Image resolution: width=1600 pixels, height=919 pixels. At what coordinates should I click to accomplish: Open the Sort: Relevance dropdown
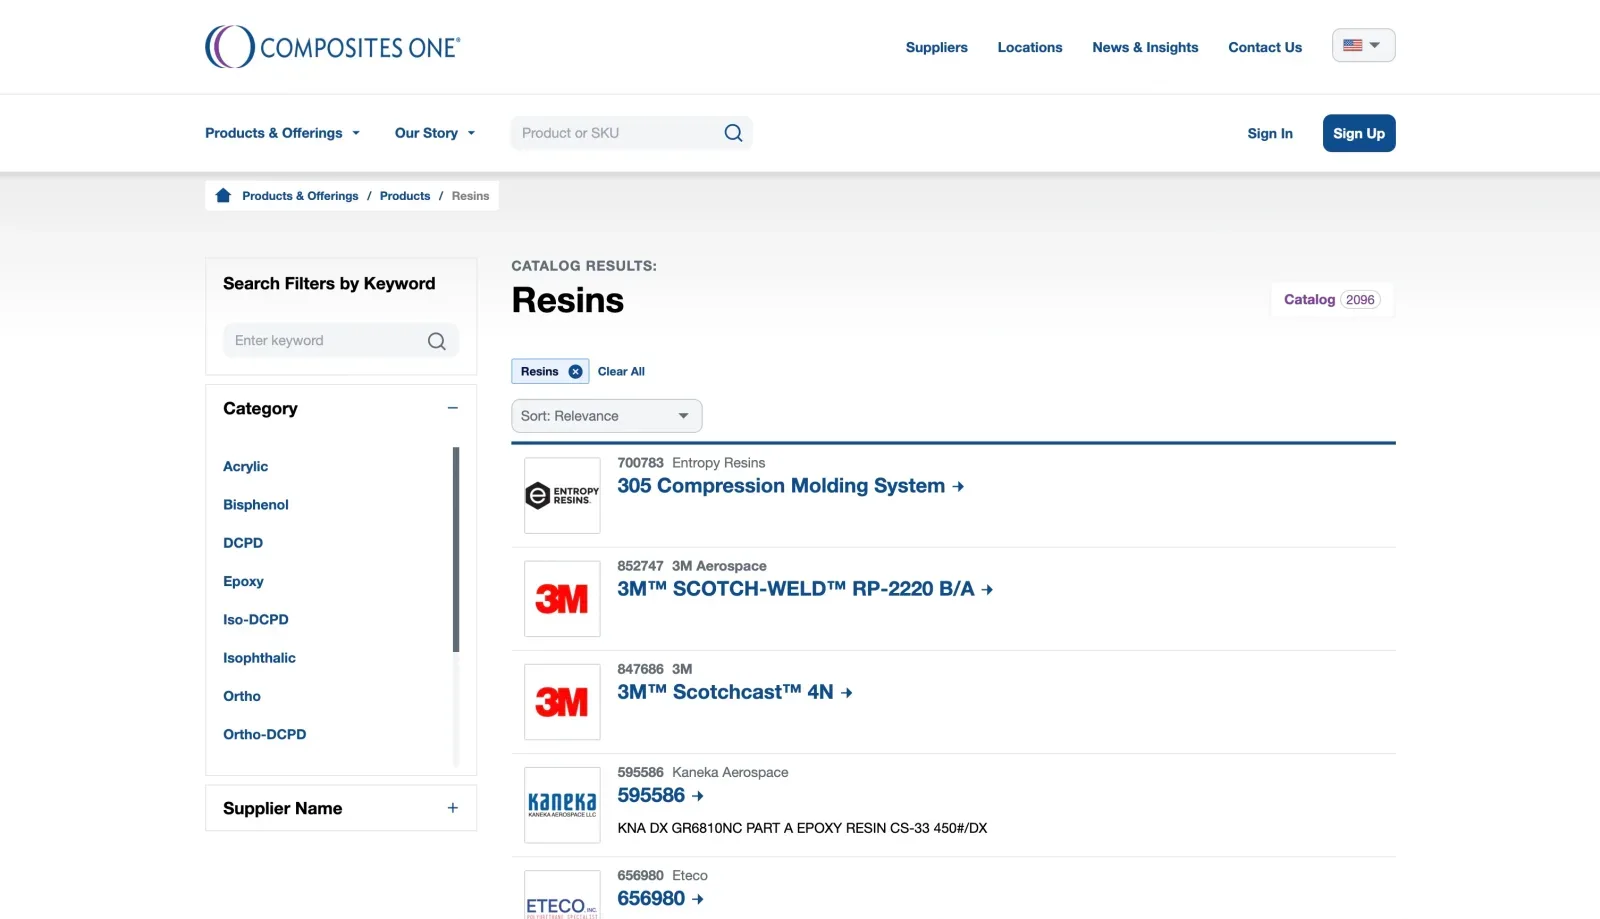(606, 416)
